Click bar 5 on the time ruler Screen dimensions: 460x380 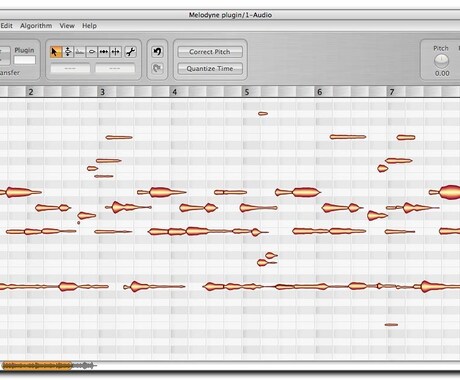[247, 92]
